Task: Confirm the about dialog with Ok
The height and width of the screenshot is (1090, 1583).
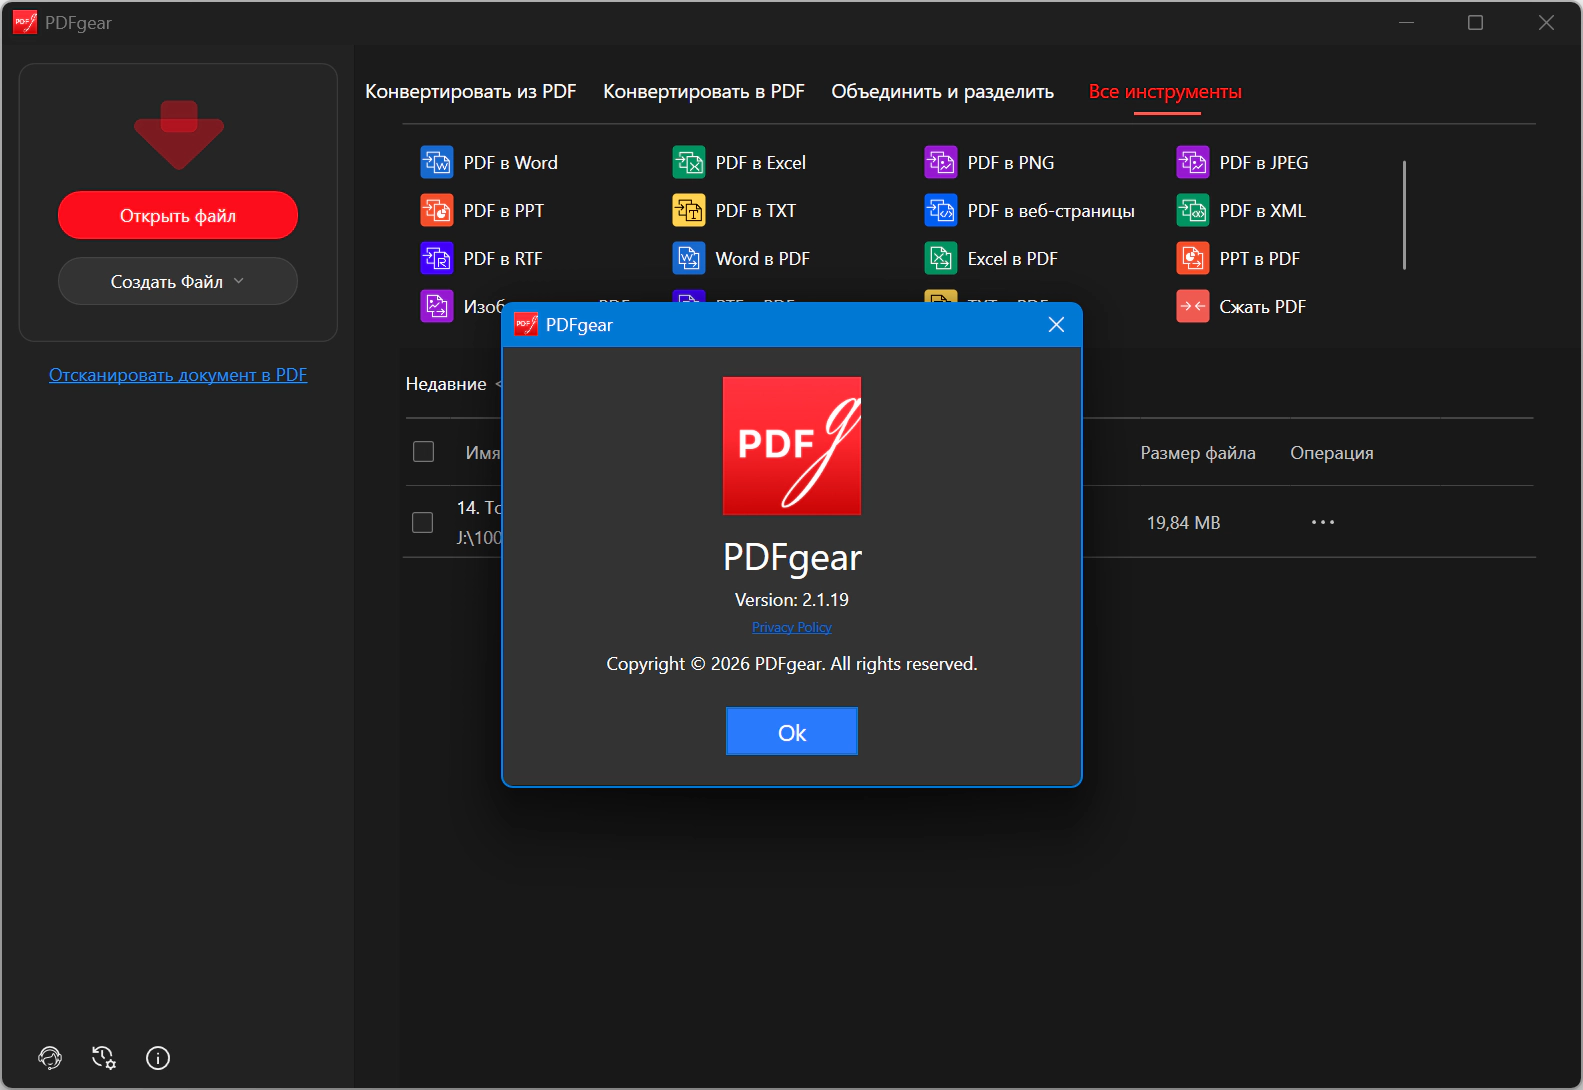Action: pos(792,731)
